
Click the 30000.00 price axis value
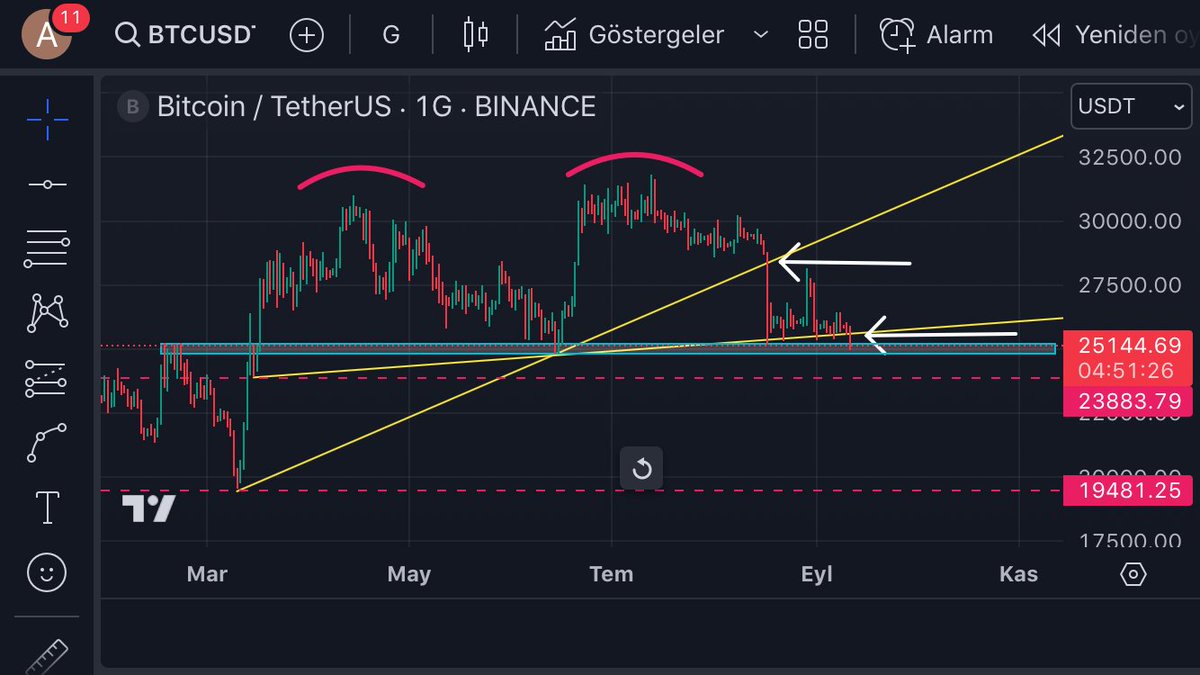coord(1129,221)
